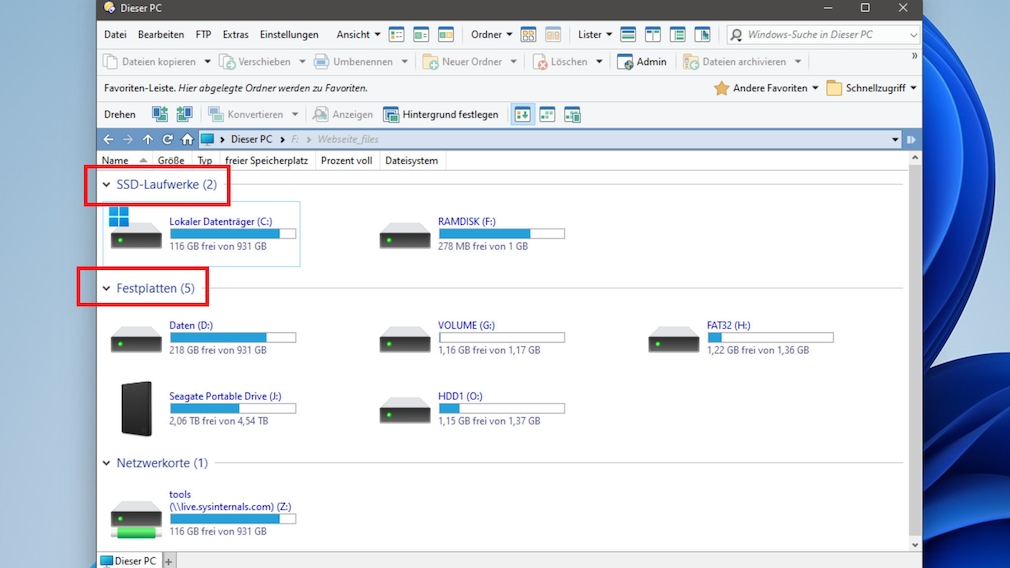Click the Hintergrund festlegen toolbar icon
The height and width of the screenshot is (568, 1010).
[x=391, y=115]
